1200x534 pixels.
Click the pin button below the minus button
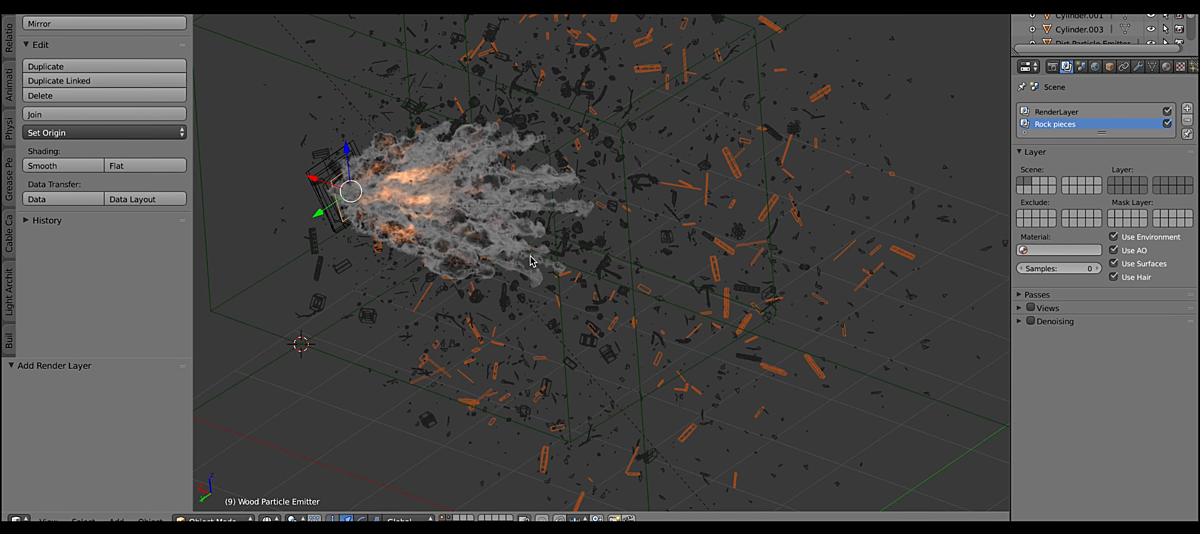[1187, 134]
